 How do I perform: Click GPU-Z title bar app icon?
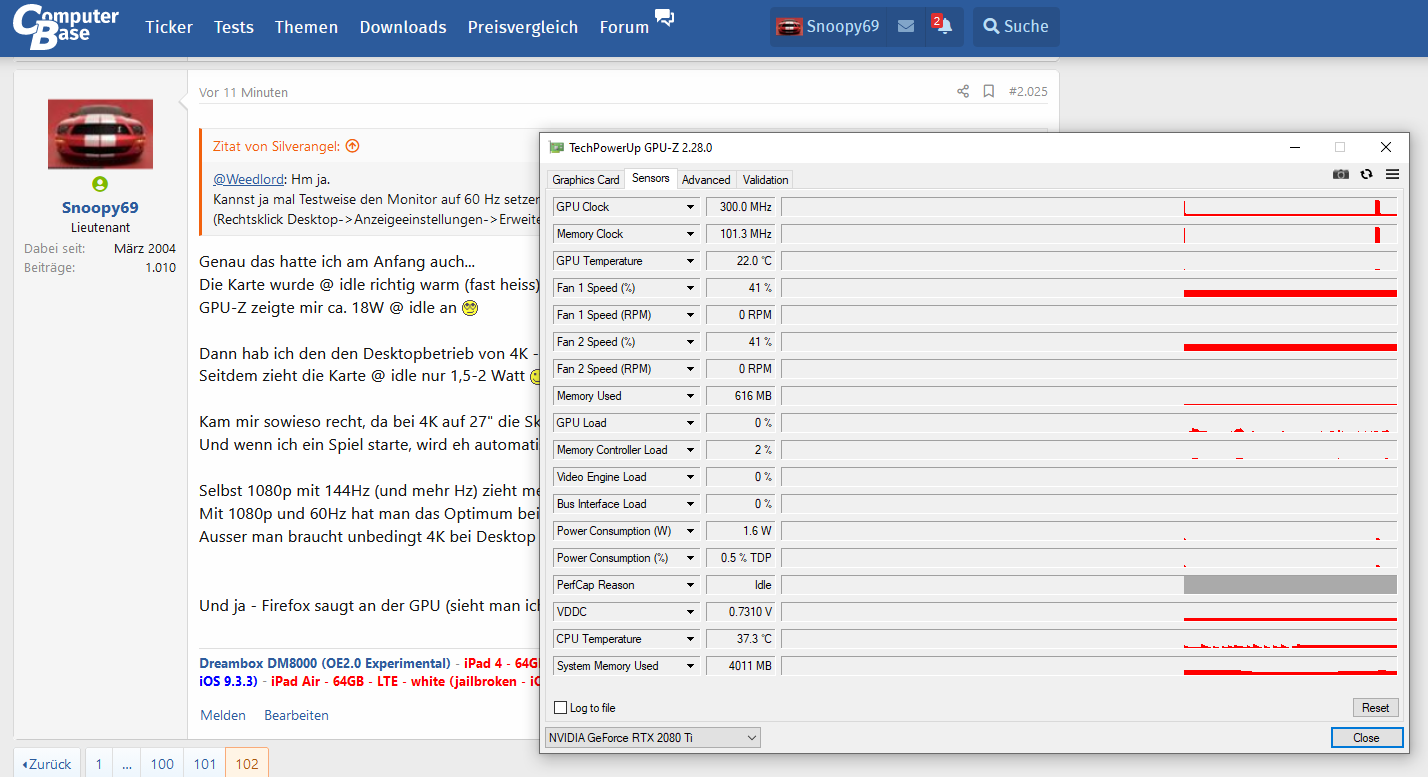[557, 147]
